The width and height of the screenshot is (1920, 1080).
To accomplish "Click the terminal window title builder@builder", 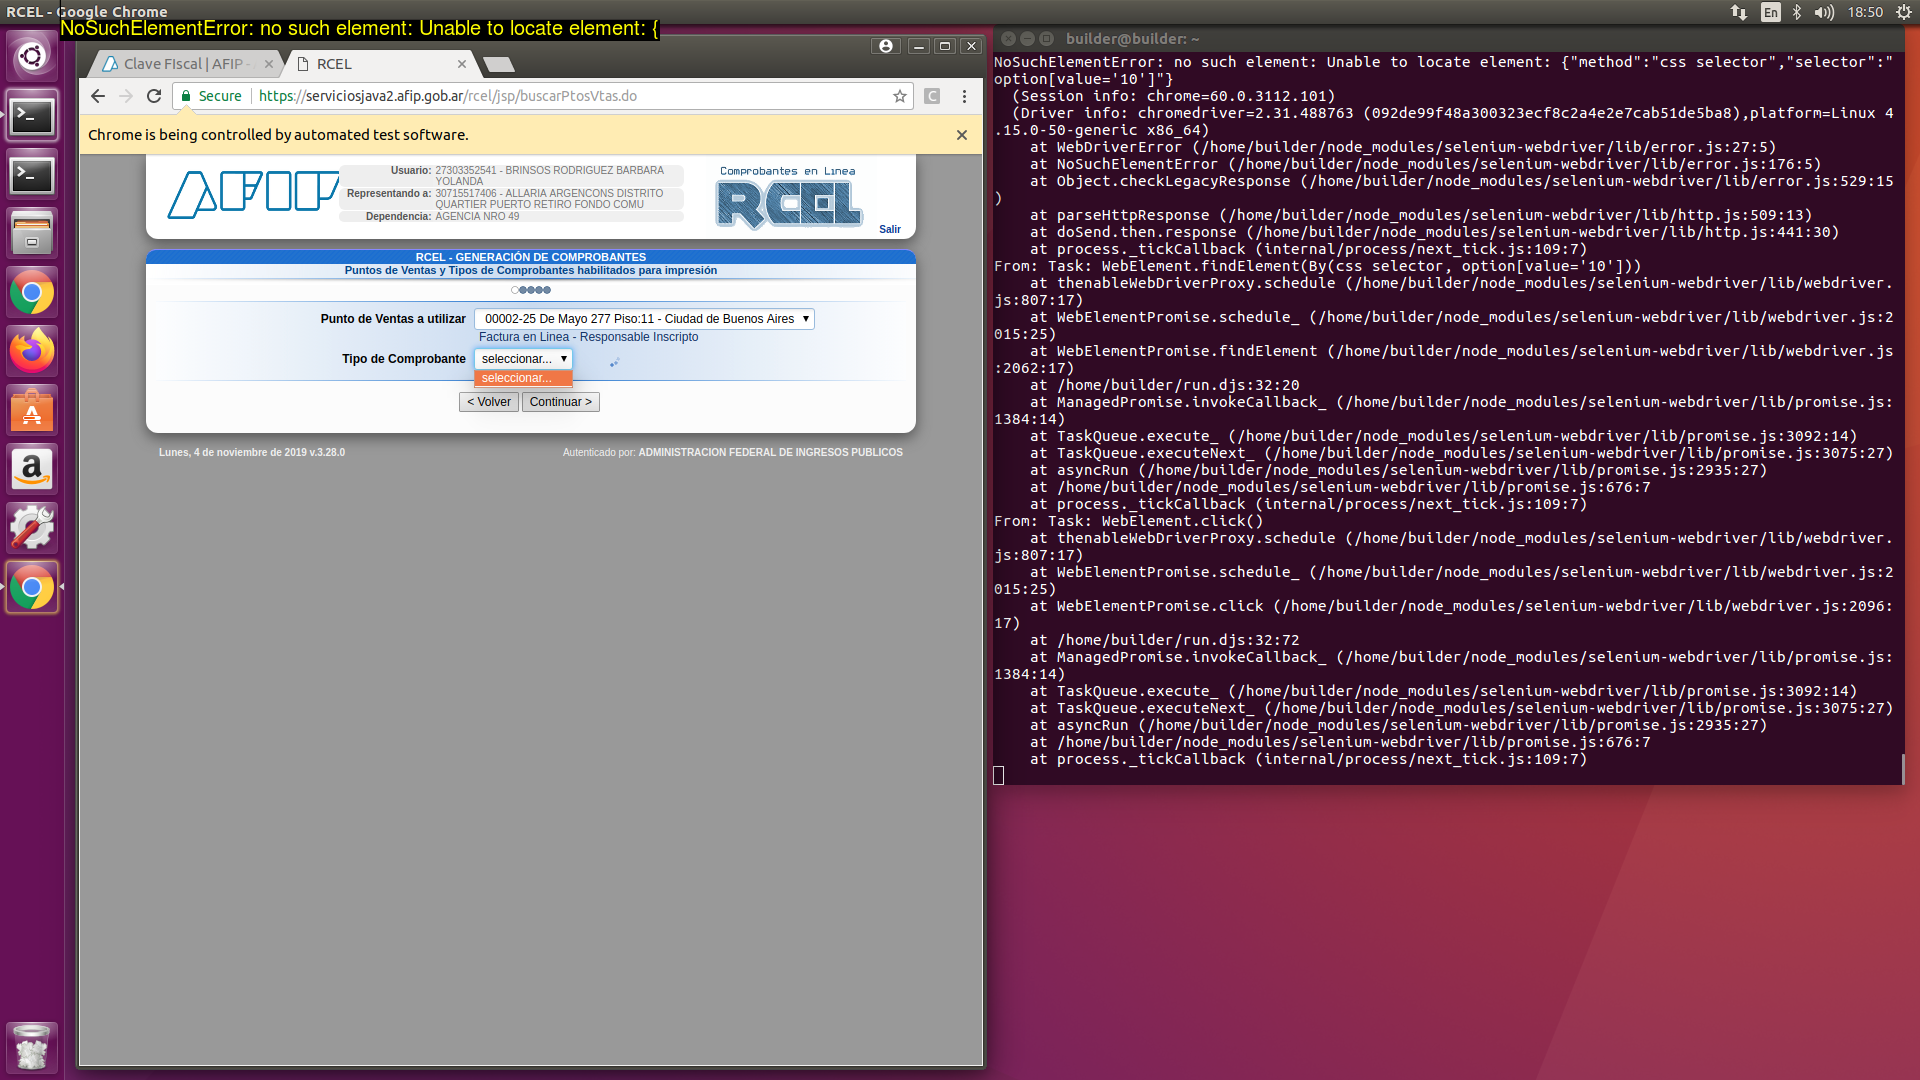I will (1133, 39).
